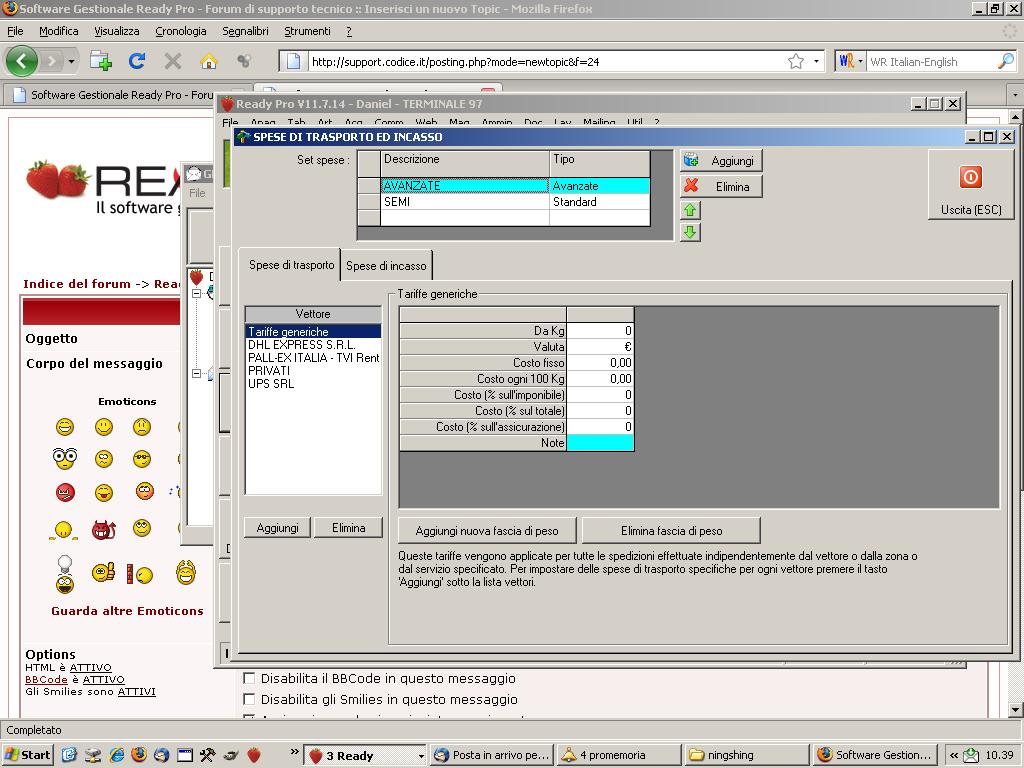Open the ningshing folder taskbar item
1024x768 pixels.
(x=747, y=755)
